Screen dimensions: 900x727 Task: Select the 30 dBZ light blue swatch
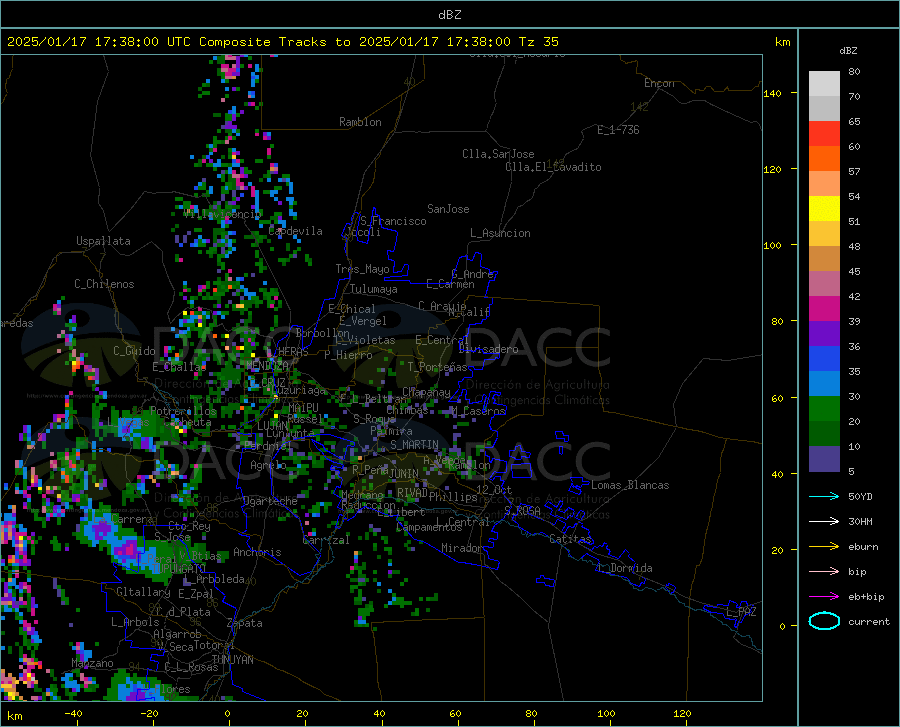824,384
